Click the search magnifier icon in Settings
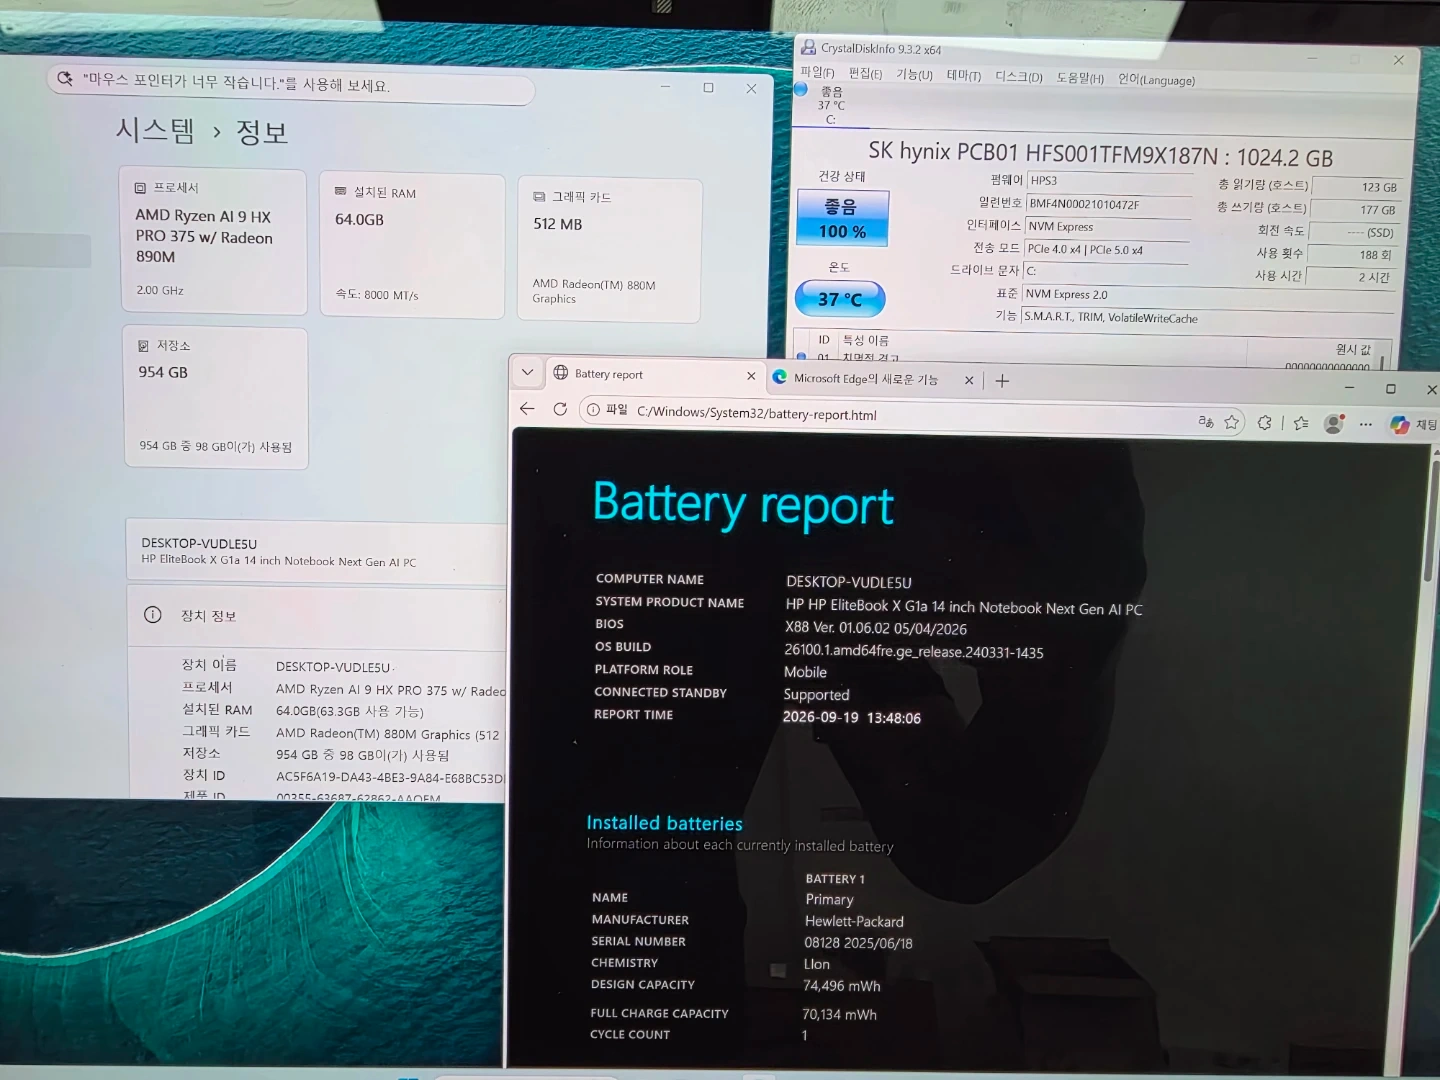The width and height of the screenshot is (1440, 1080). (x=65, y=78)
